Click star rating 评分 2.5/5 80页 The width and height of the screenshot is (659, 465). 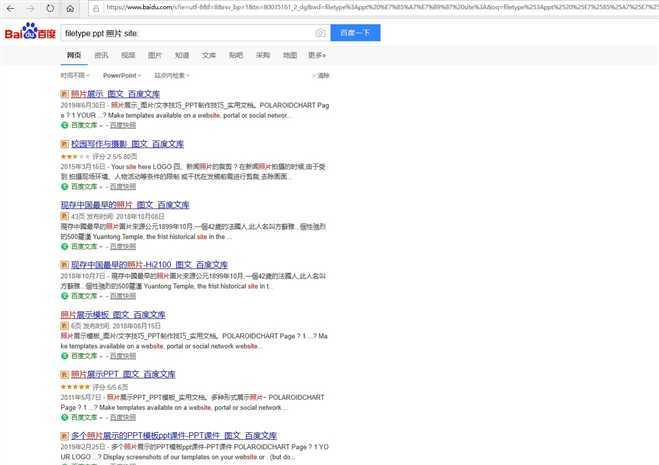tap(99, 156)
